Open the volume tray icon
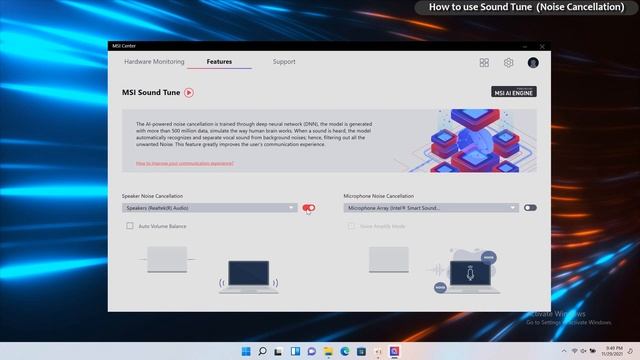The image size is (640, 360). pyautogui.click(x=583, y=351)
